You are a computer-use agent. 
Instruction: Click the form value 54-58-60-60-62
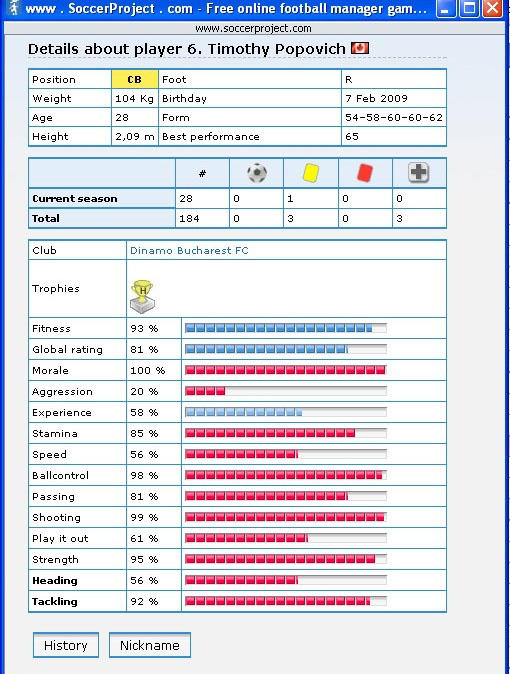pos(394,117)
